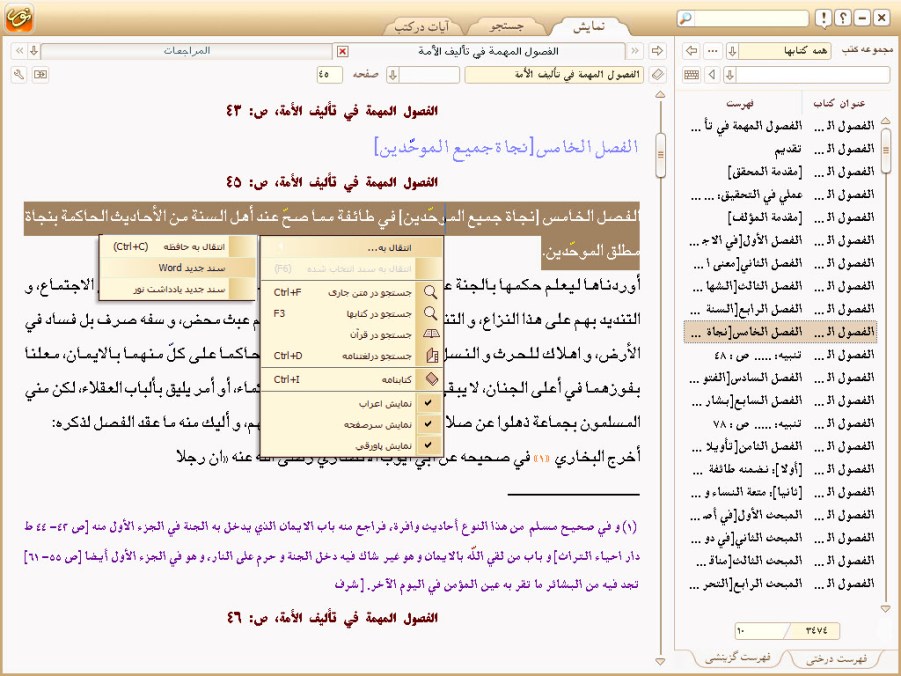Click the left-arrow icon in the book collection bar
Image resolution: width=901 pixels, height=676 pixels.
692,51
